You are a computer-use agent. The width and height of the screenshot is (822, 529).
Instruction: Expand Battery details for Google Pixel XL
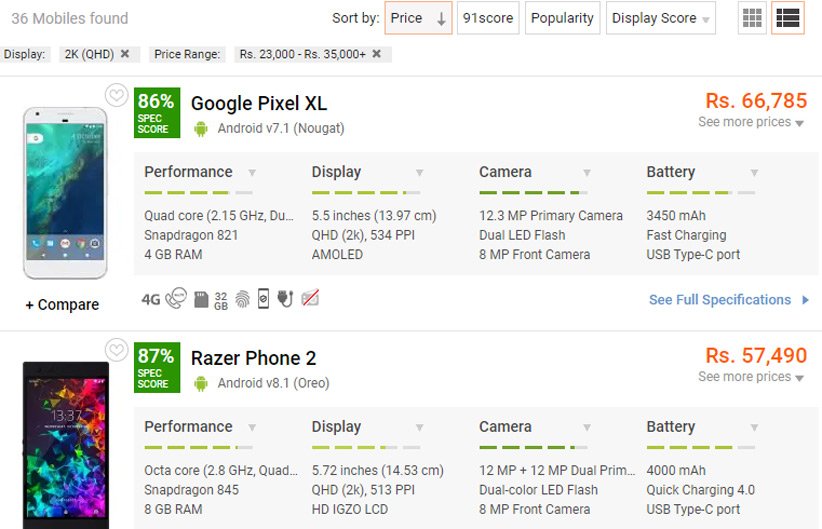[x=754, y=172]
